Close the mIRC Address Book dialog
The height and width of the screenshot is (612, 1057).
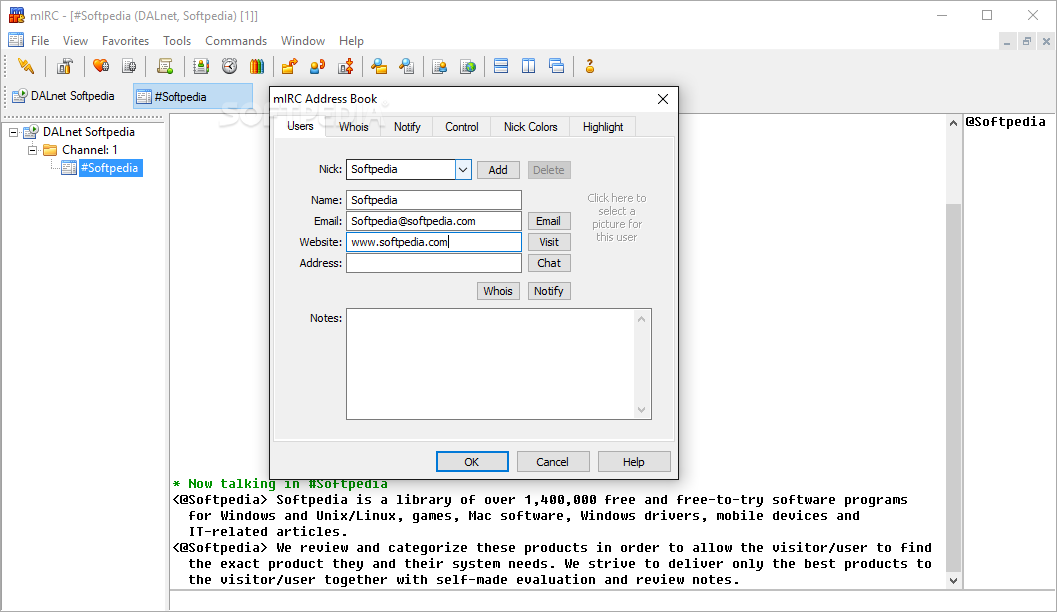[663, 99]
